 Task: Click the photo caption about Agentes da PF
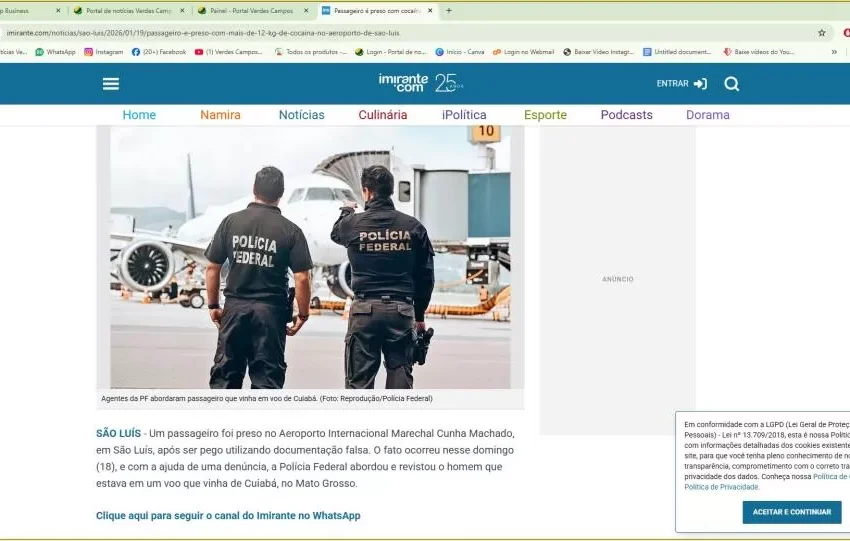[267, 398]
